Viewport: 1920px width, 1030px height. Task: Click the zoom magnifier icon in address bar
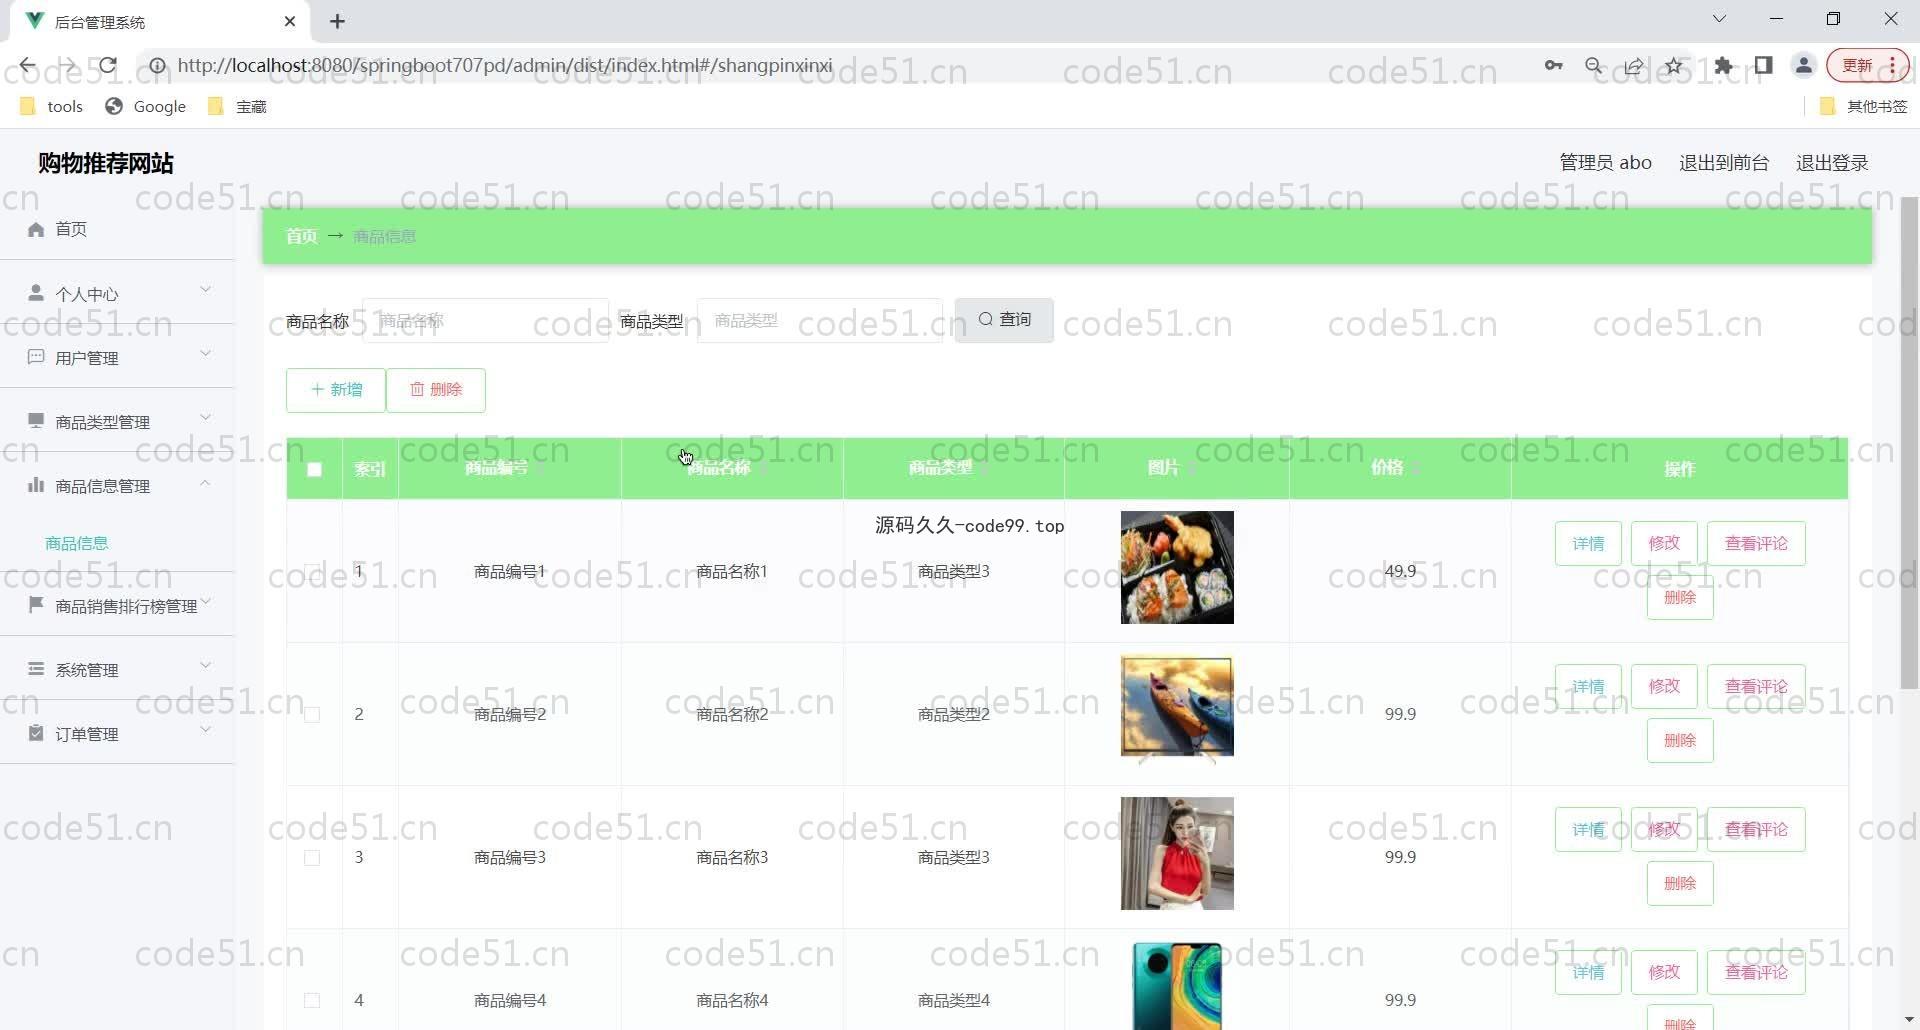pyautogui.click(x=1594, y=66)
